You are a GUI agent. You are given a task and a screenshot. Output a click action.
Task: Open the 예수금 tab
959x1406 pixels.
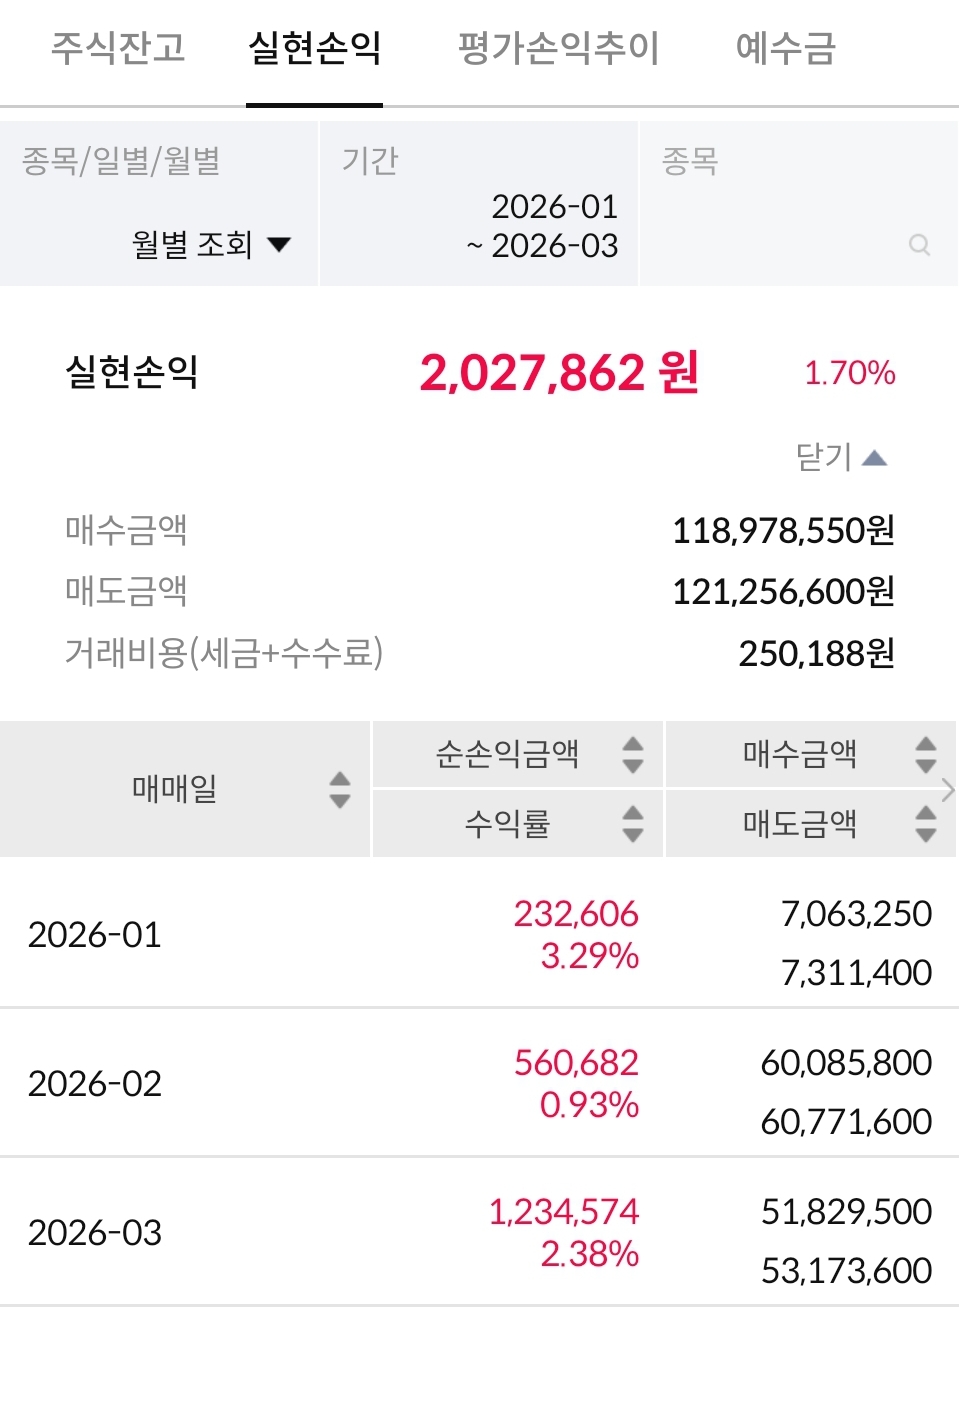[785, 48]
